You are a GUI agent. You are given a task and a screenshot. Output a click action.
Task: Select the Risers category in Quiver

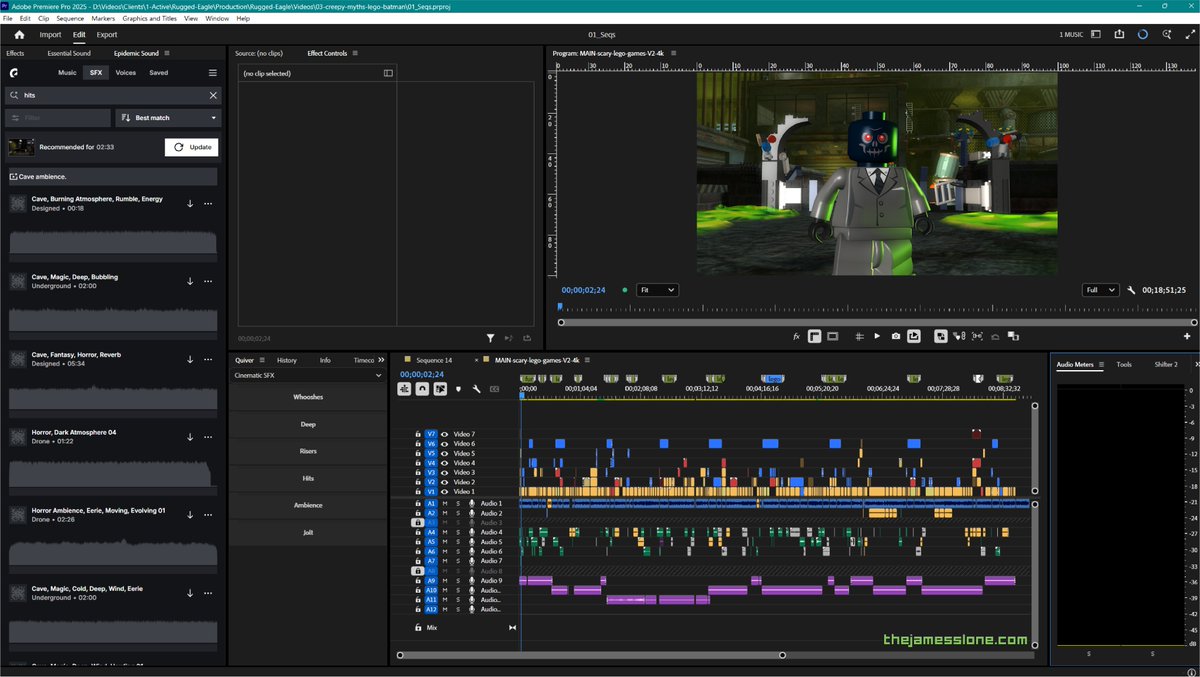click(308, 451)
